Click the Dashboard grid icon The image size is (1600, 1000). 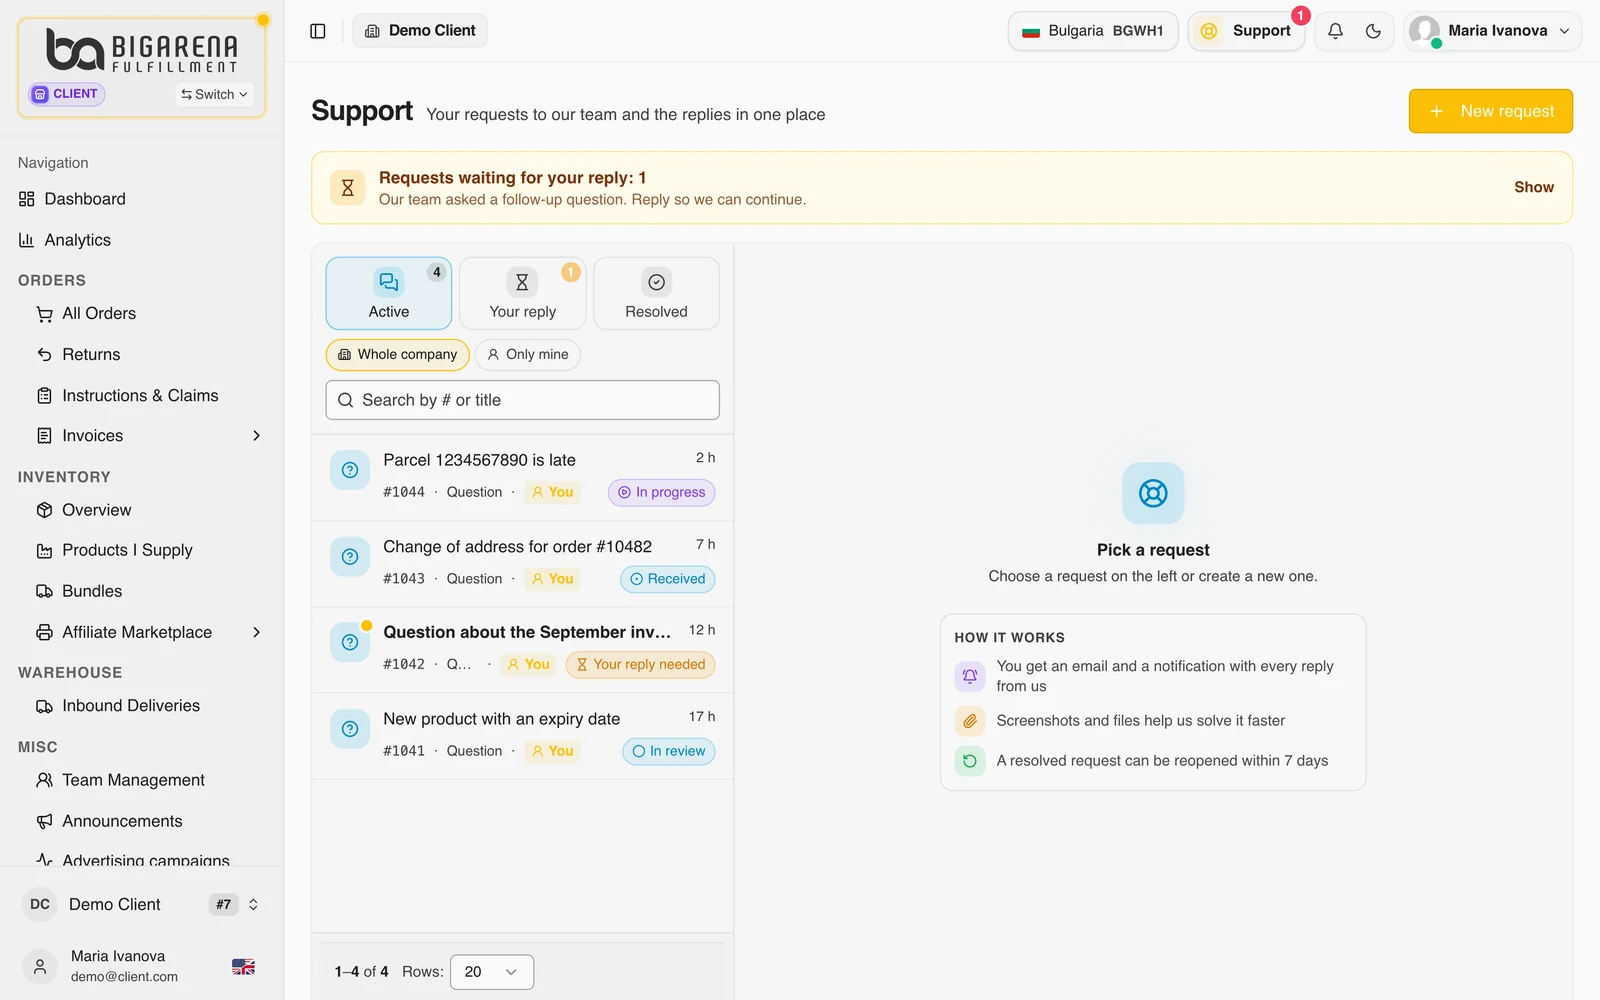[27, 199]
